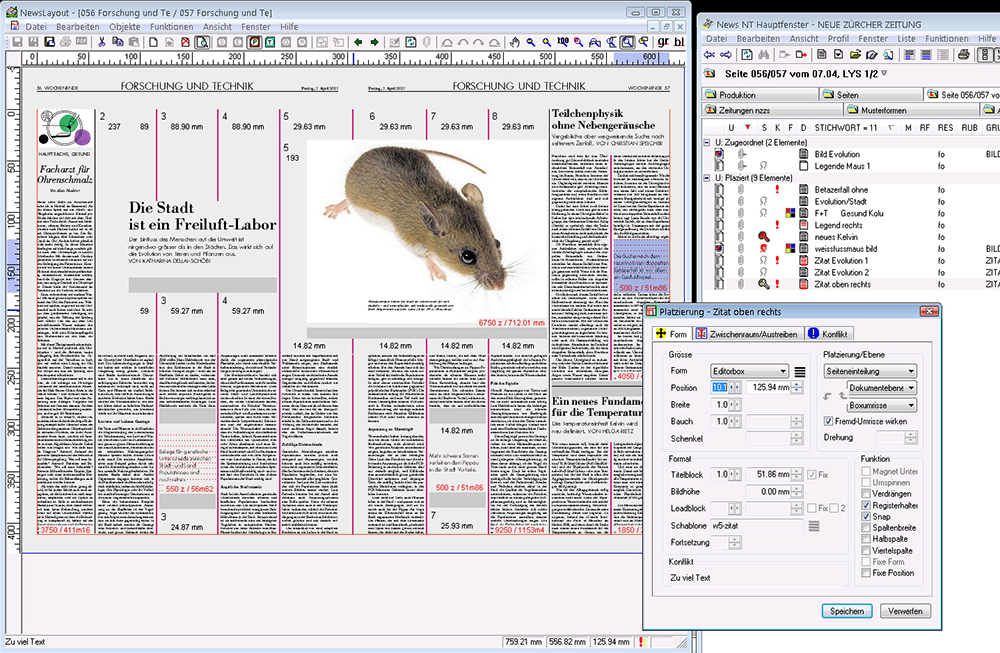Click the green left arrow in NewsLayout toolbar

[x=358, y=42]
